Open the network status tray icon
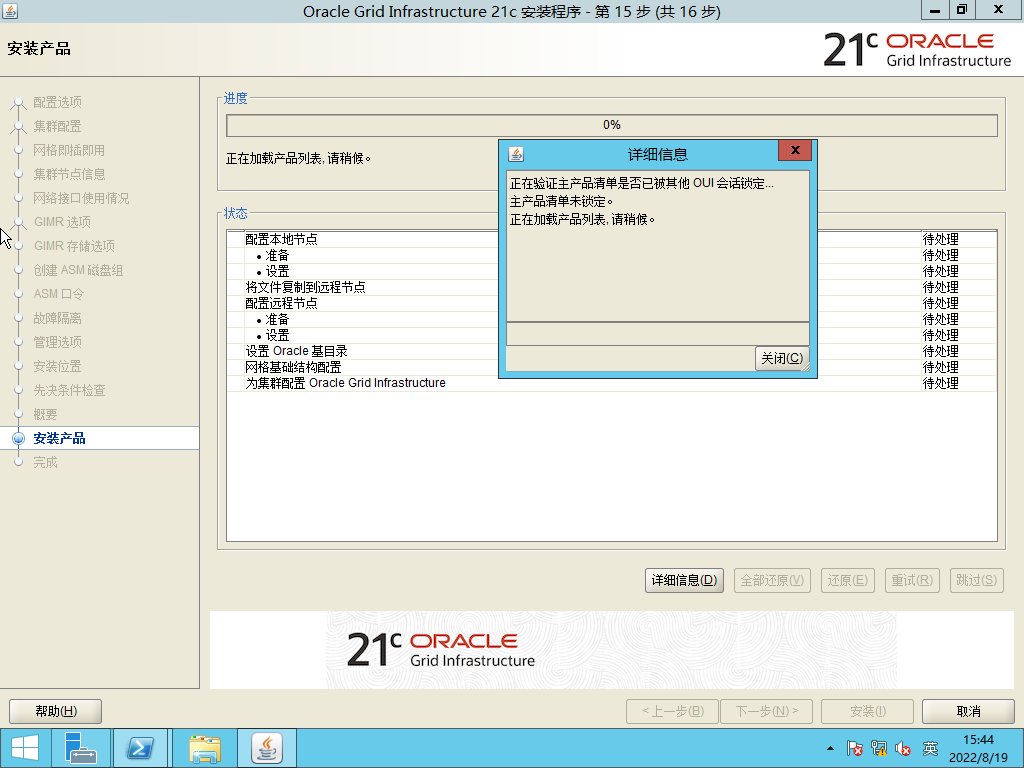 pyautogui.click(x=879, y=748)
